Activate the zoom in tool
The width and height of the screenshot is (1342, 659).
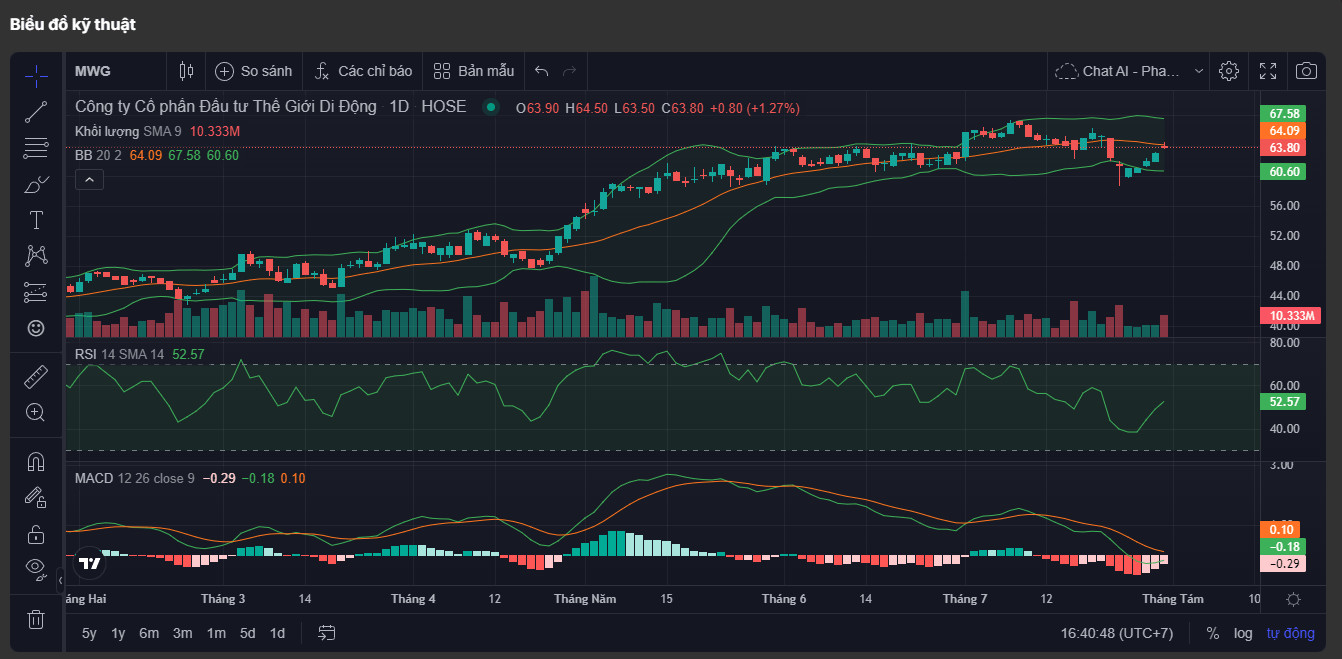tap(36, 412)
